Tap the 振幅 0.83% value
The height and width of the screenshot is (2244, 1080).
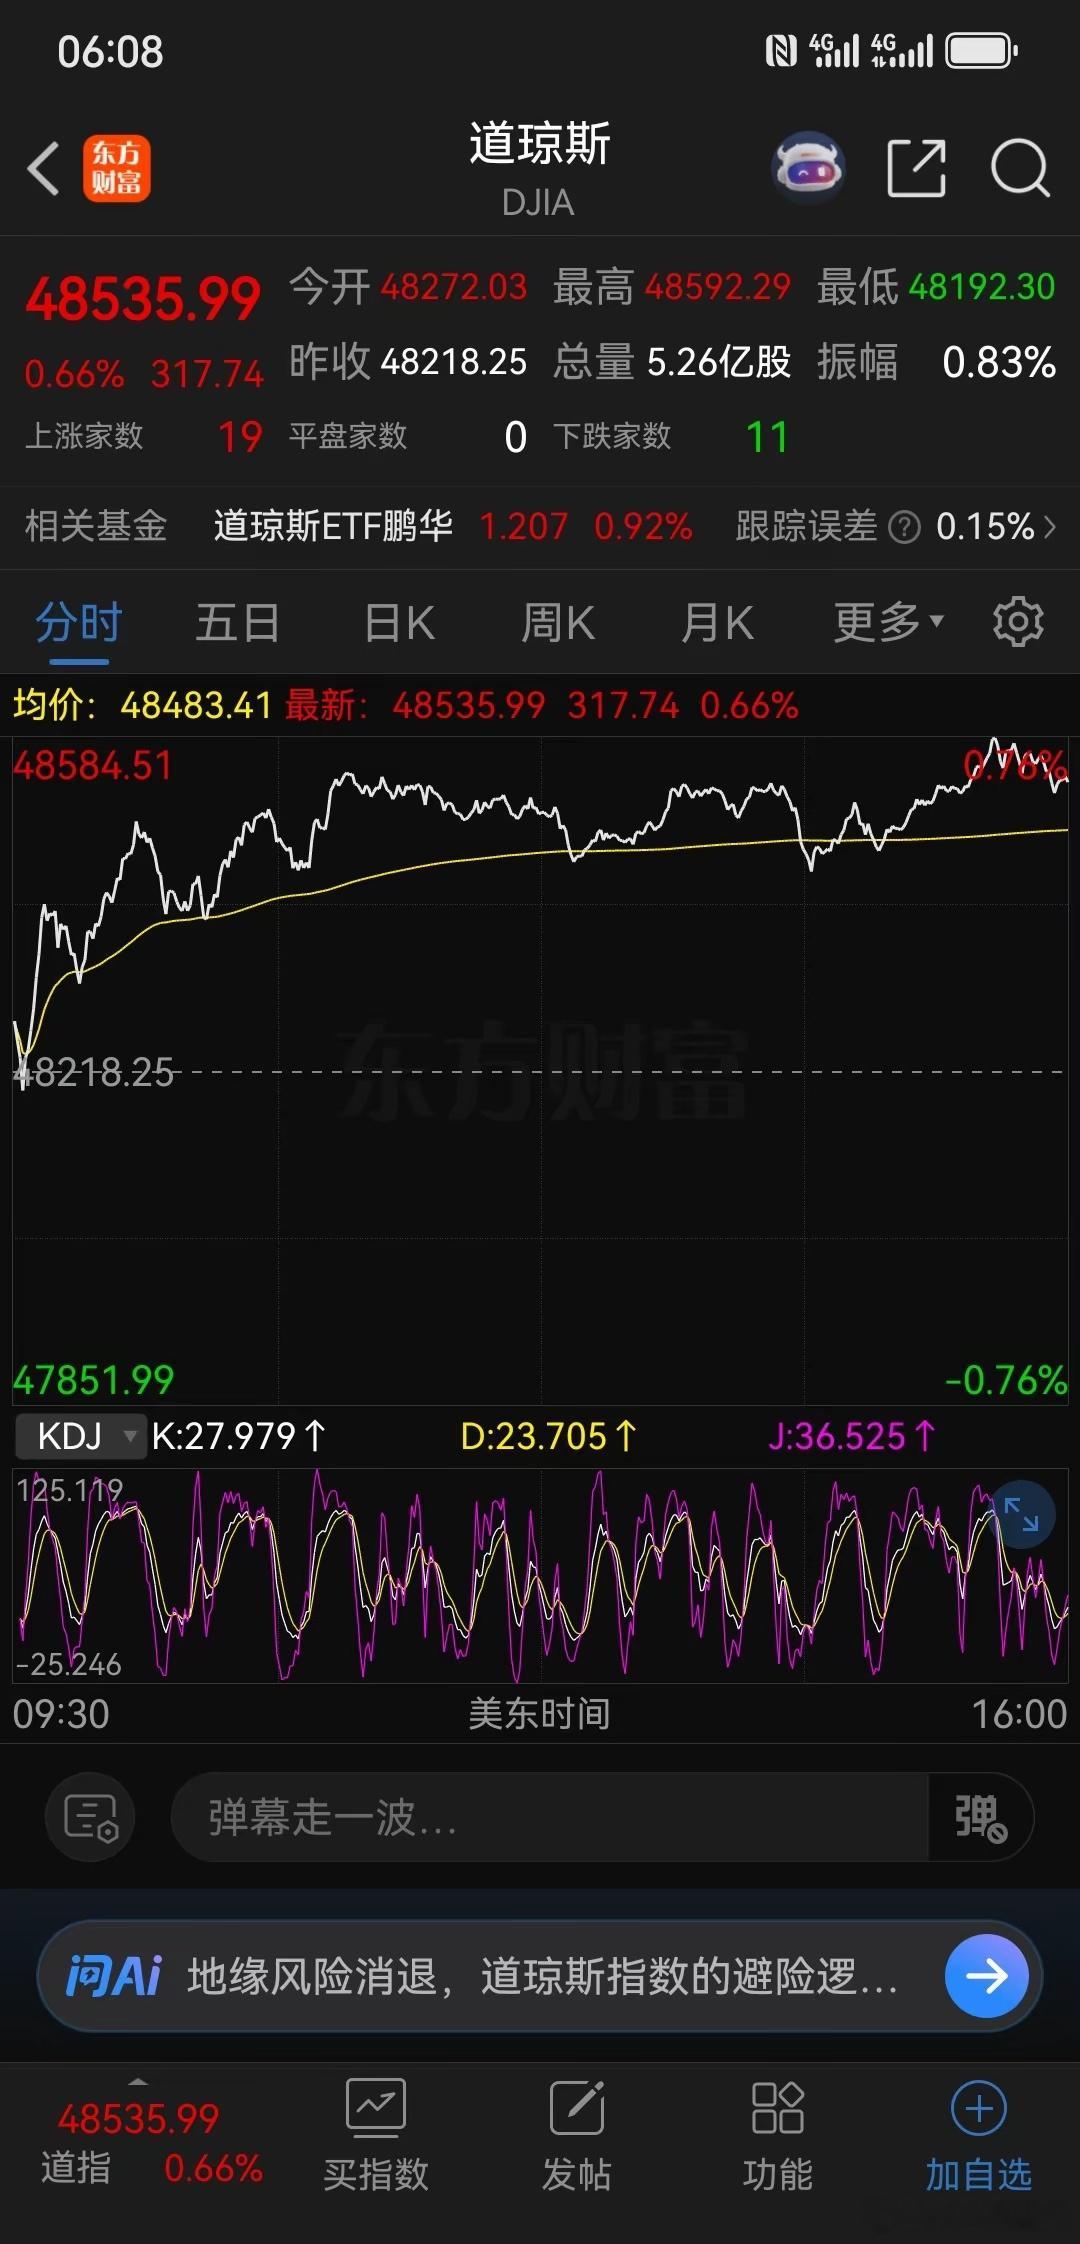pos(998,362)
